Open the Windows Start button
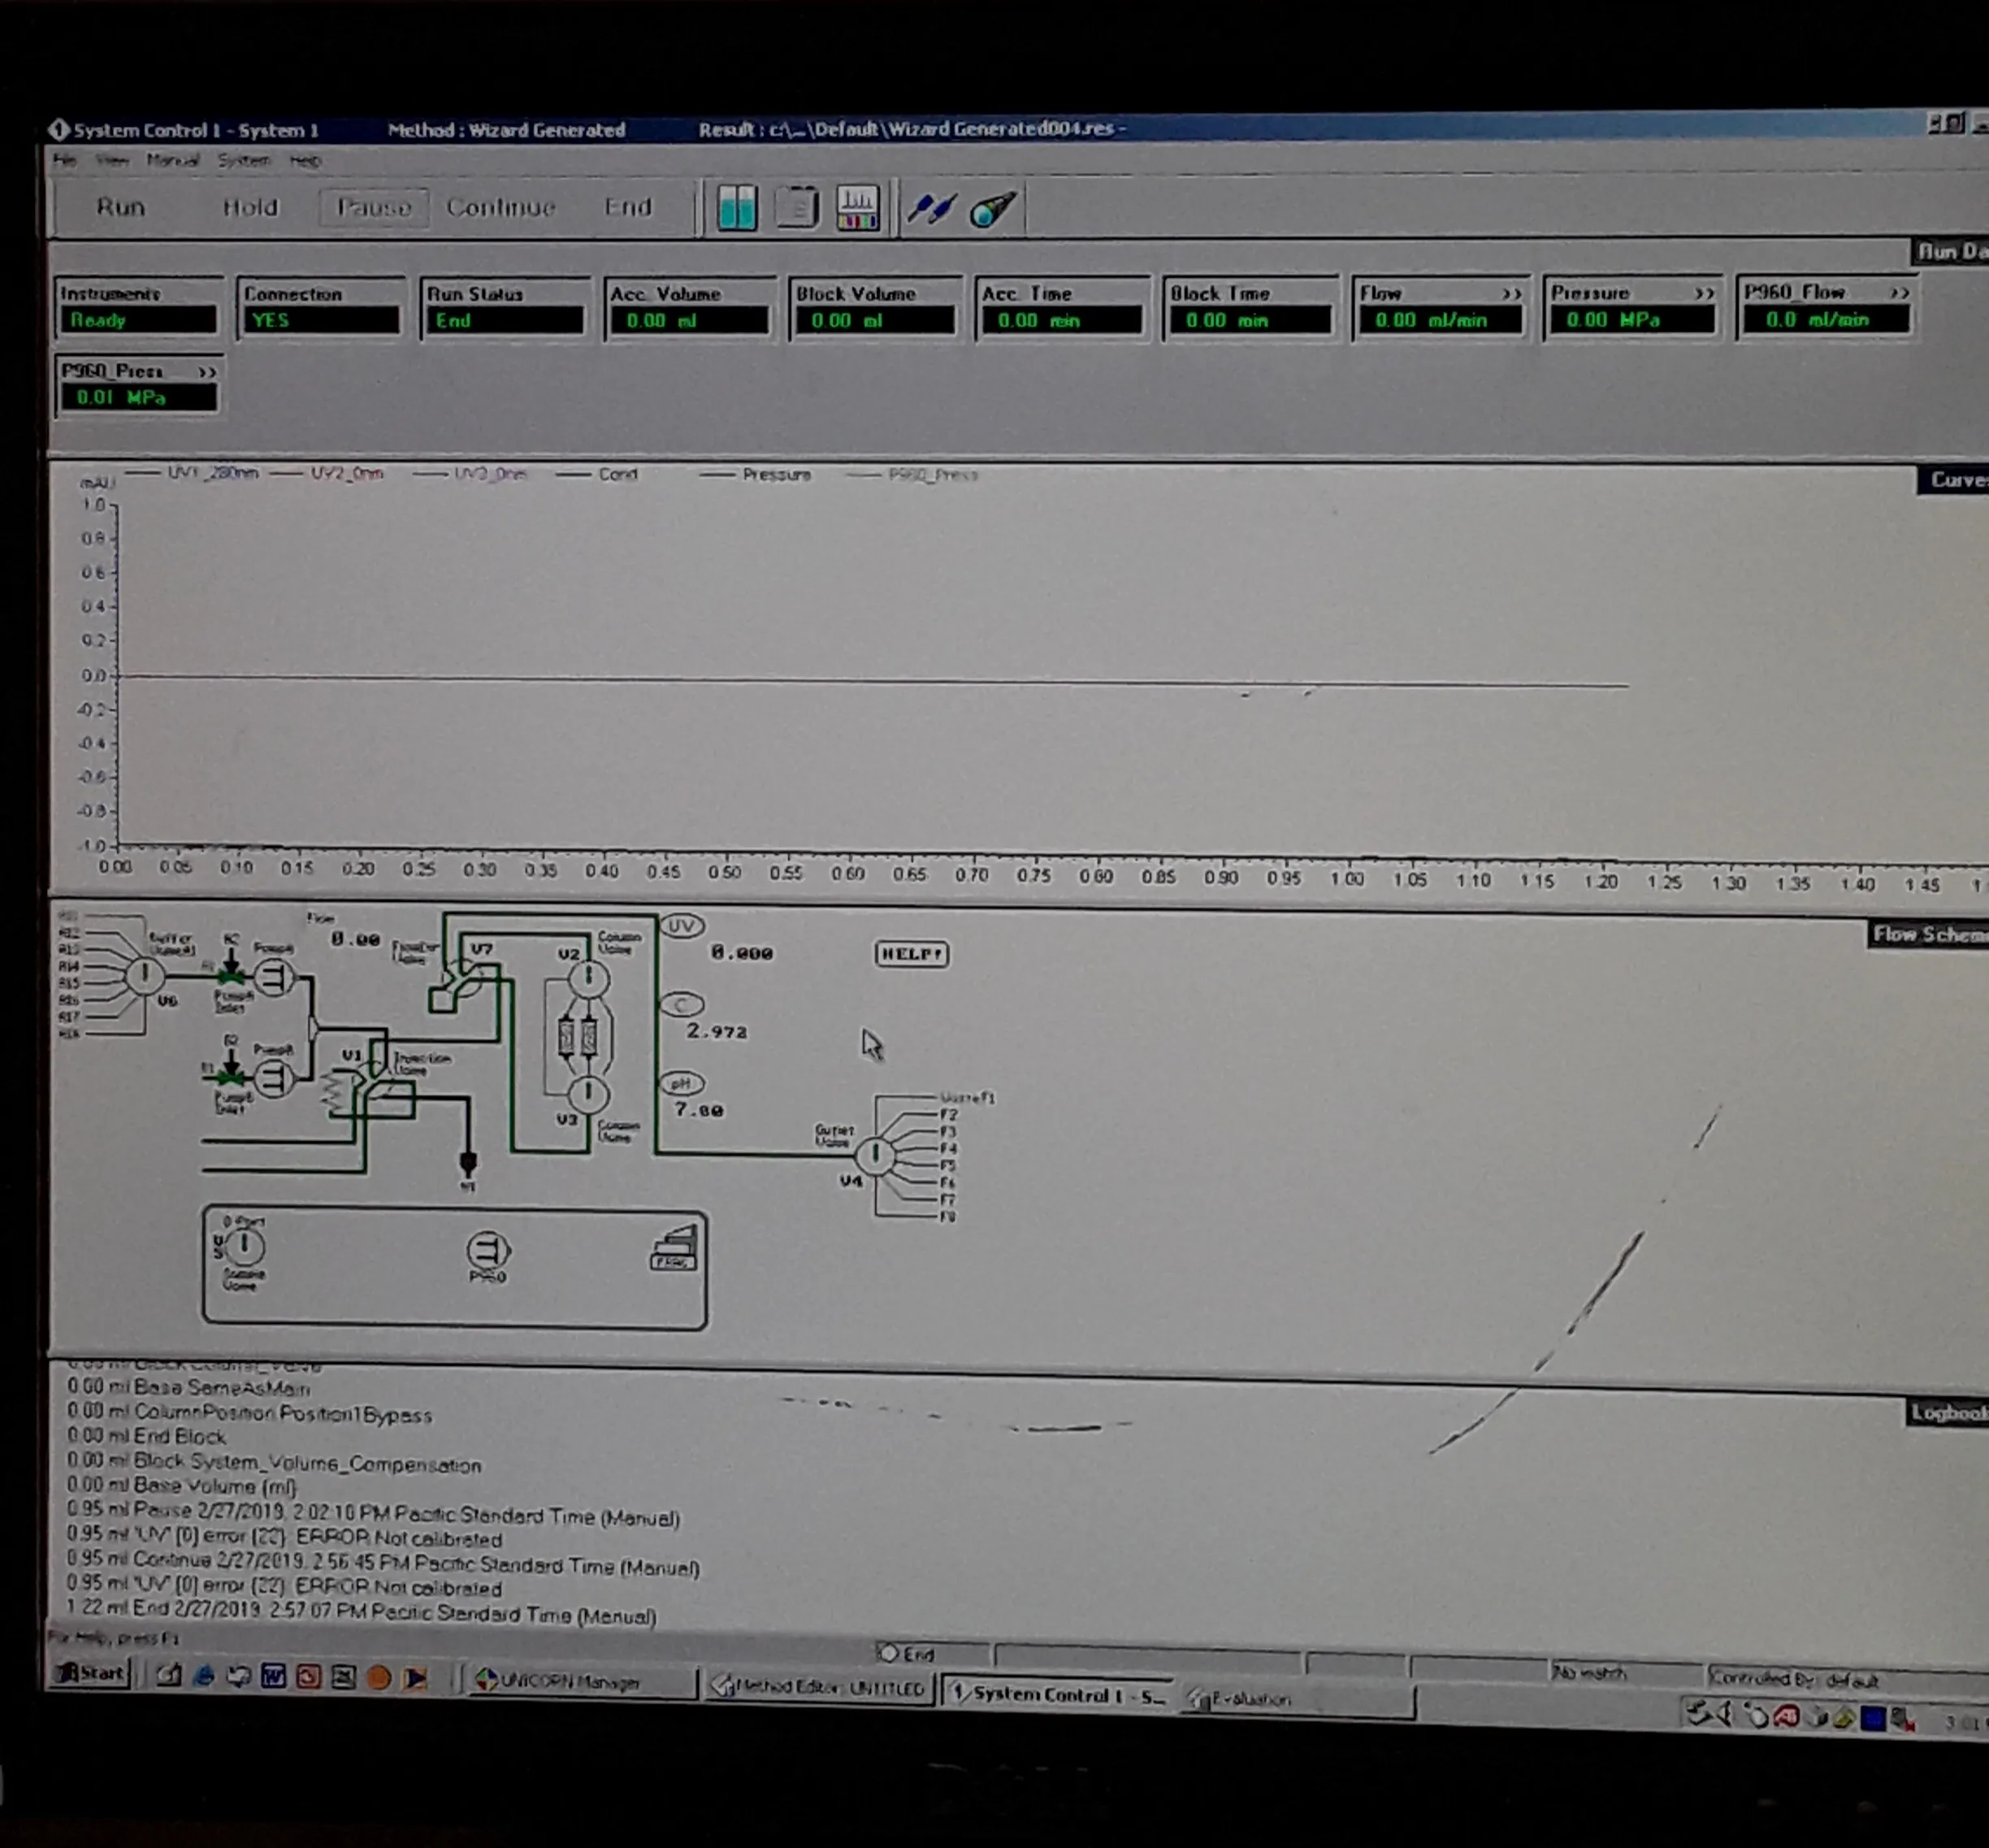 [91, 1672]
